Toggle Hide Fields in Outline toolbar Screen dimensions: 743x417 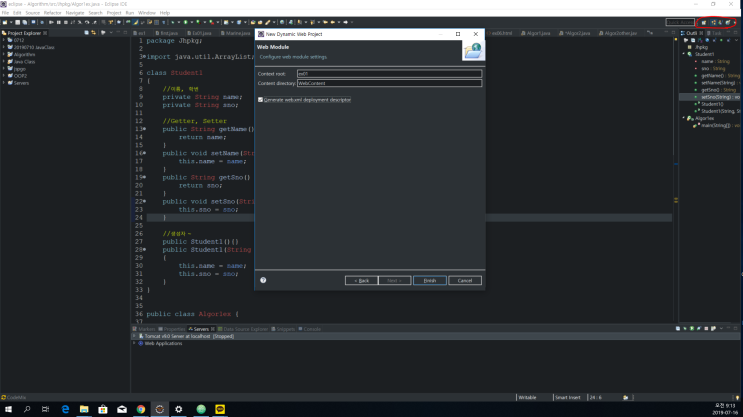tap(707, 40)
